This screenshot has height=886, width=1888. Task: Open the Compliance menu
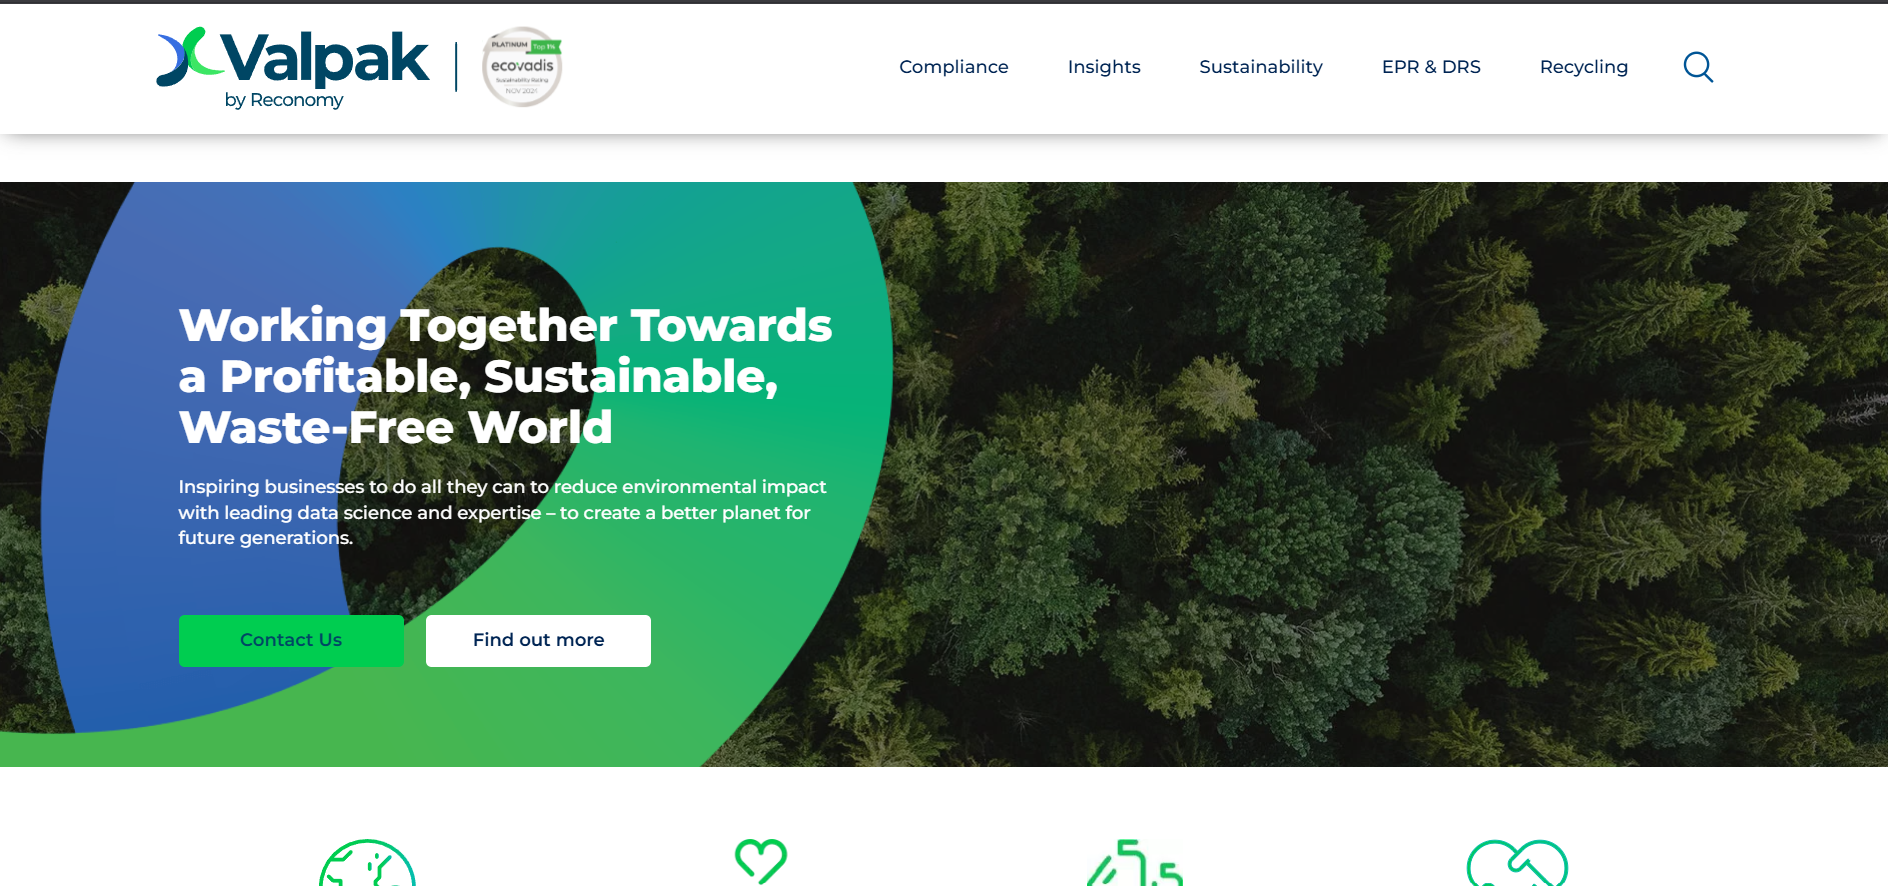click(x=953, y=67)
